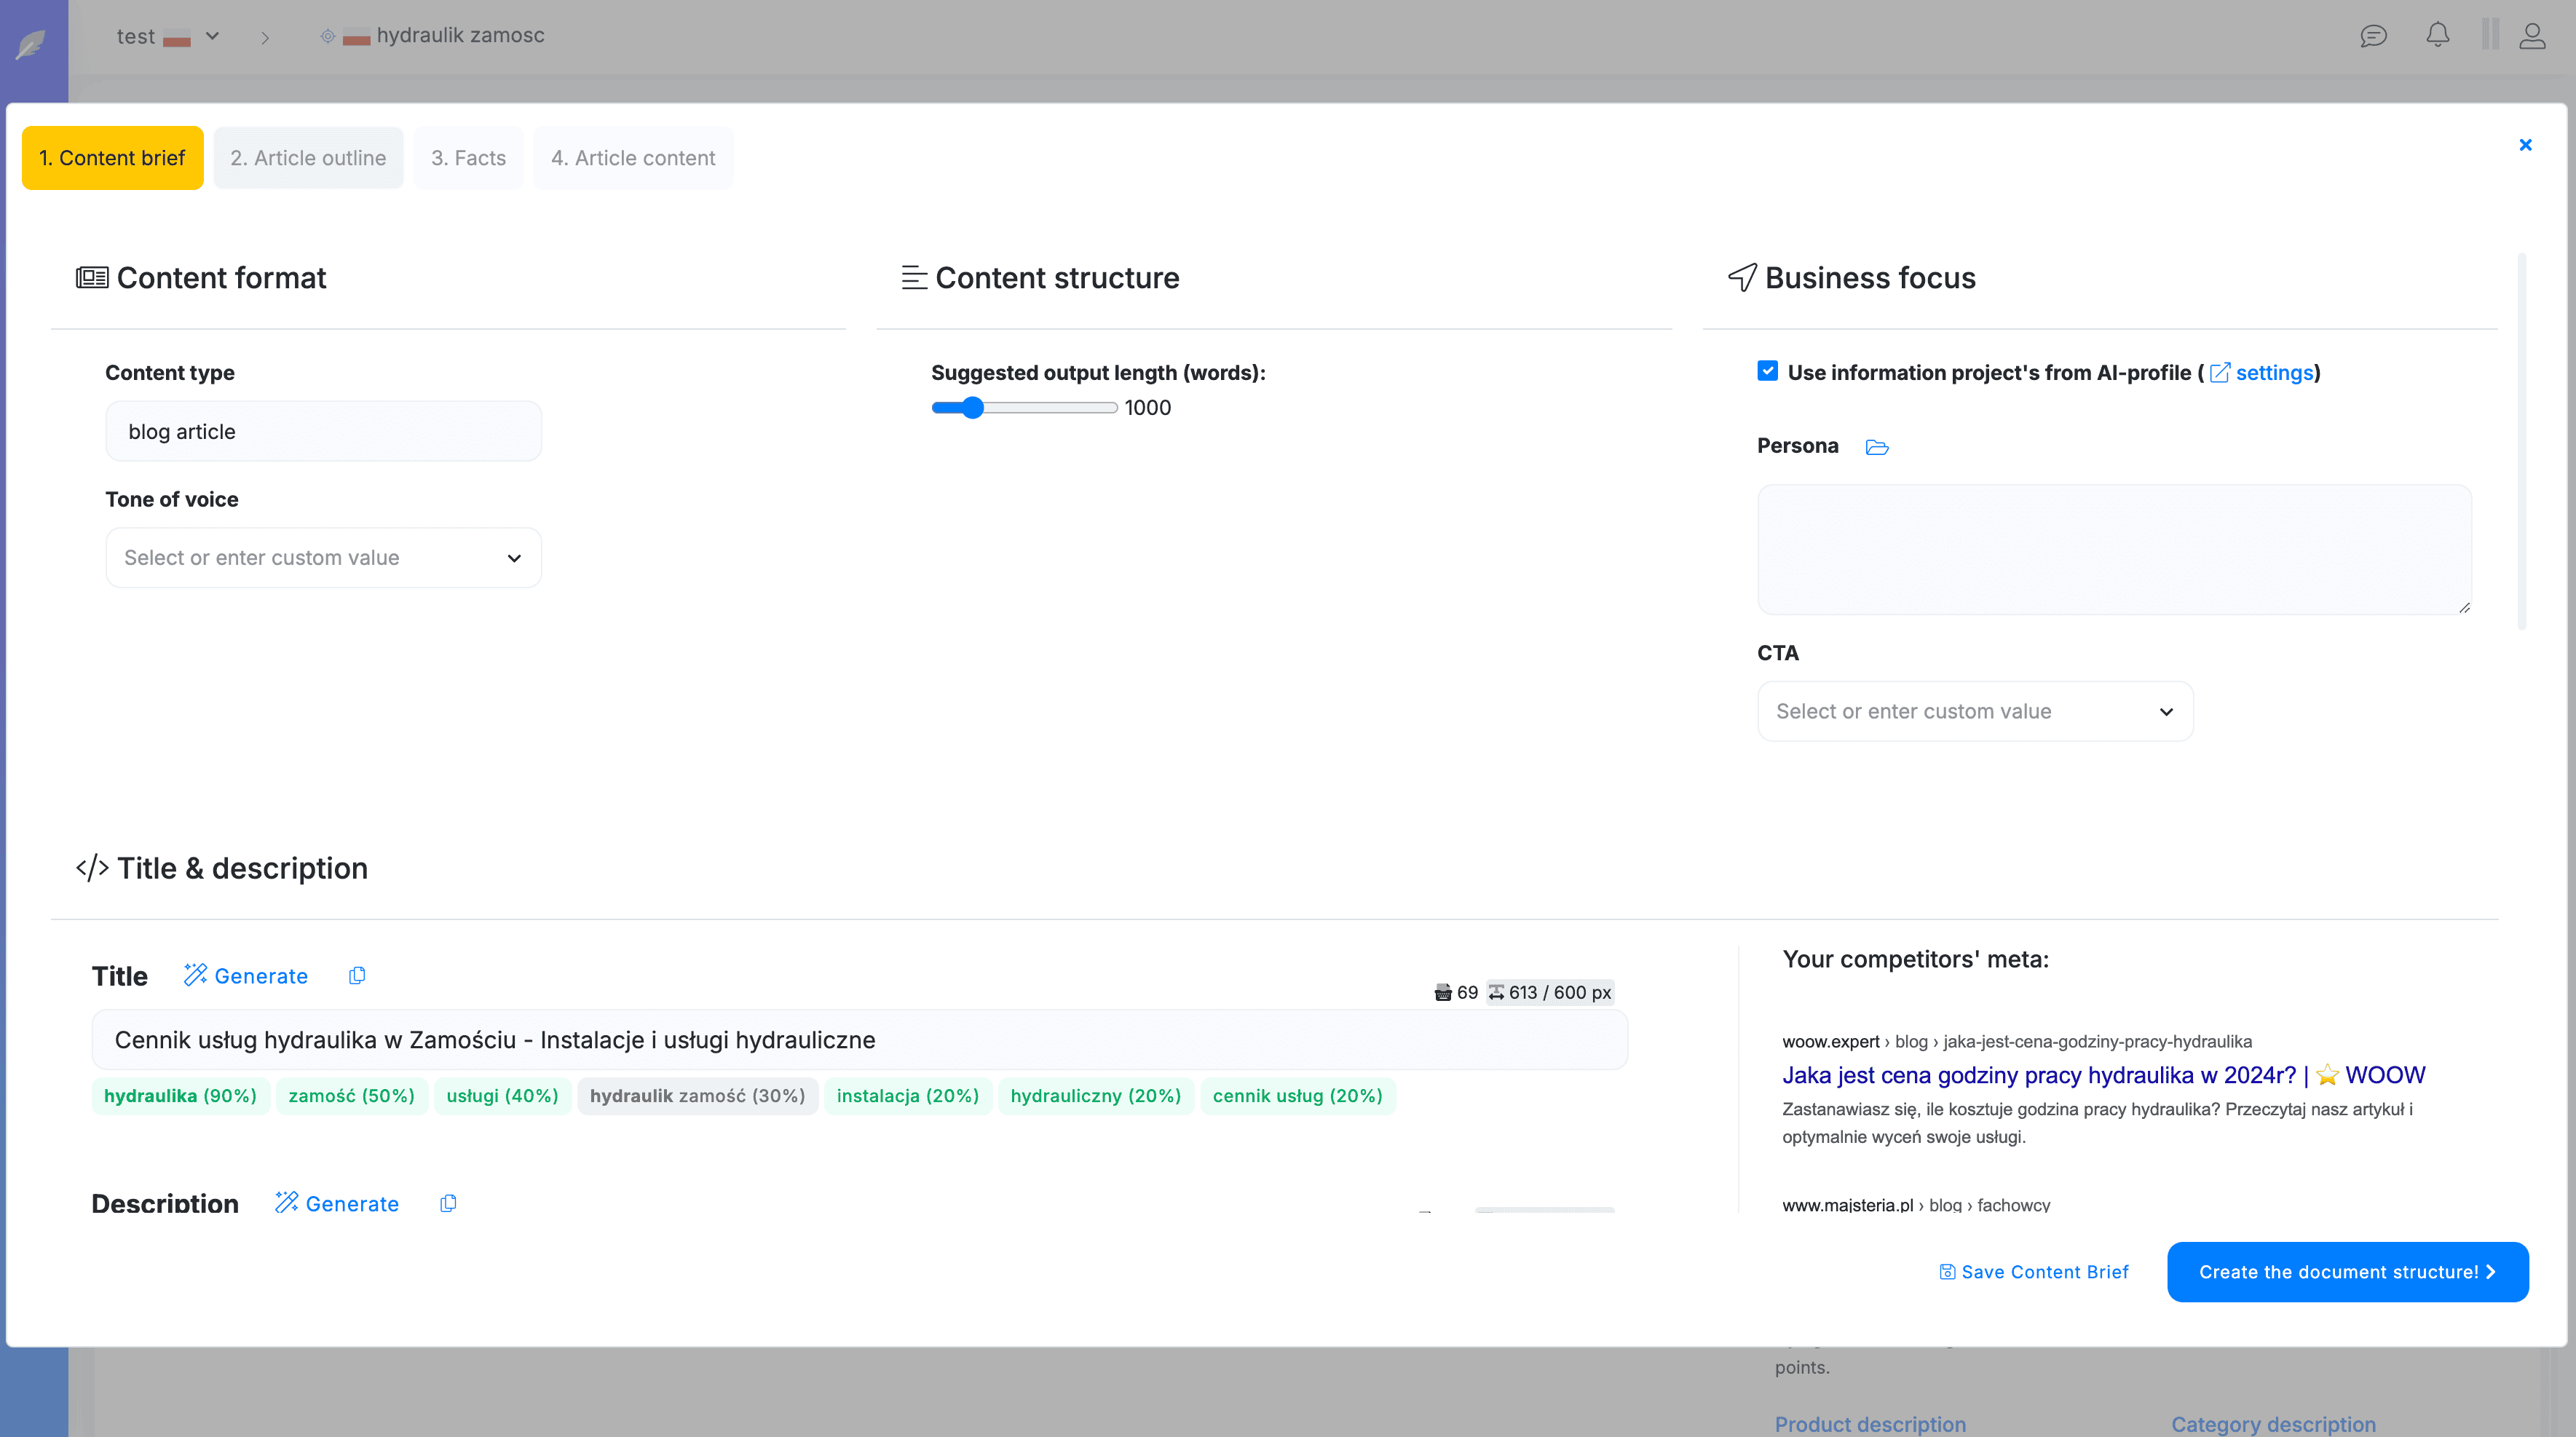Click Save Content Brief
Image resolution: width=2576 pixels, height=1437 pixels.
point(2034,1272)
